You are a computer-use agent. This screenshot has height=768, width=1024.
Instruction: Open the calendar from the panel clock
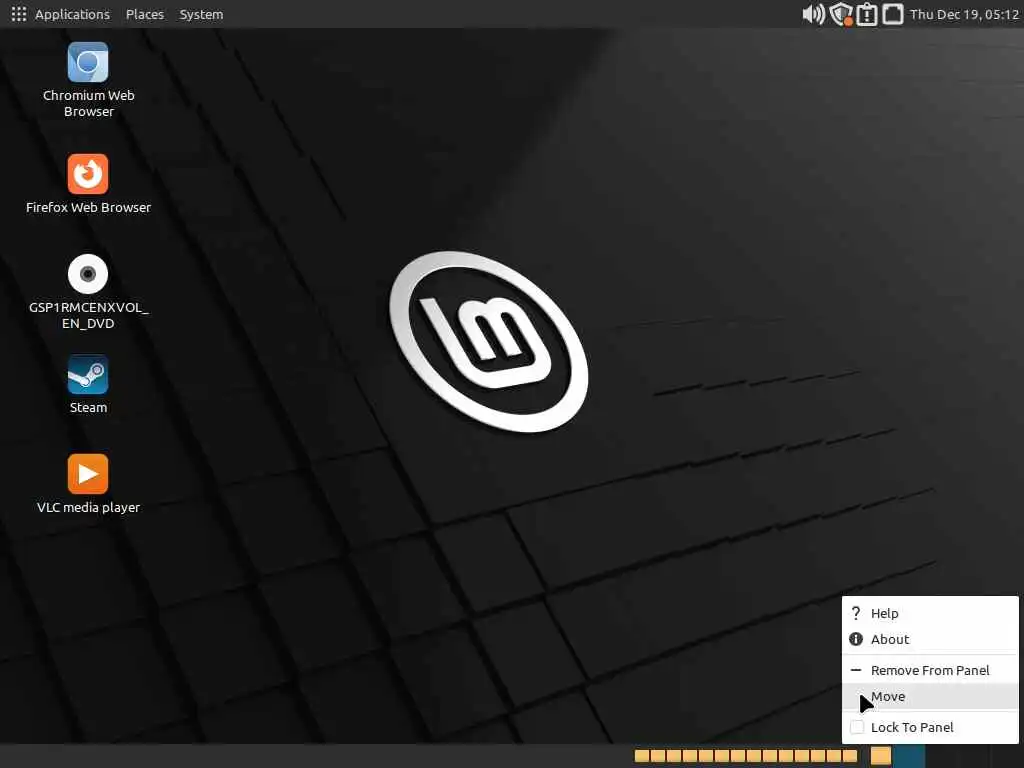tap(965, 14)
